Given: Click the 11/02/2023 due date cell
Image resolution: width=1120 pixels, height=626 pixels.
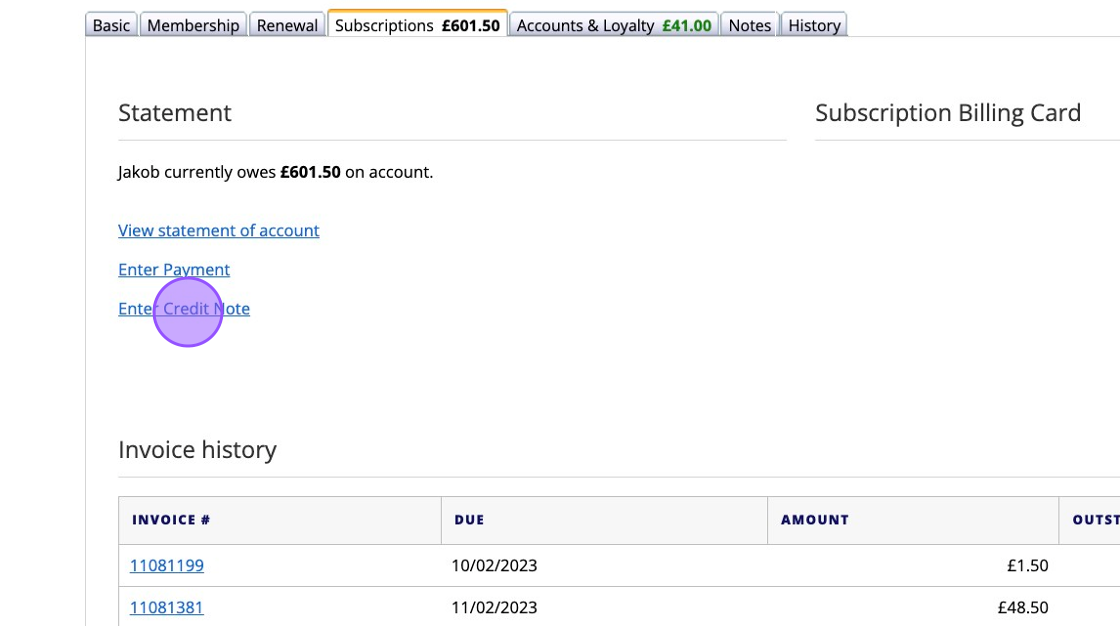Looking at the screenshot, I should point(494,607).
